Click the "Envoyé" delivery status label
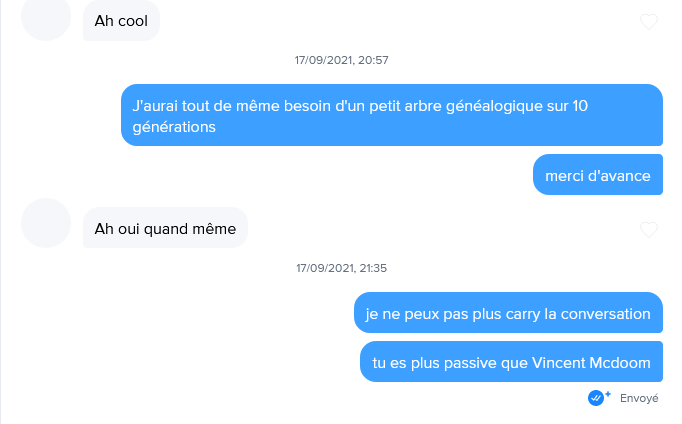This screenshot has width=682, height=424. (x=639, y=398)
